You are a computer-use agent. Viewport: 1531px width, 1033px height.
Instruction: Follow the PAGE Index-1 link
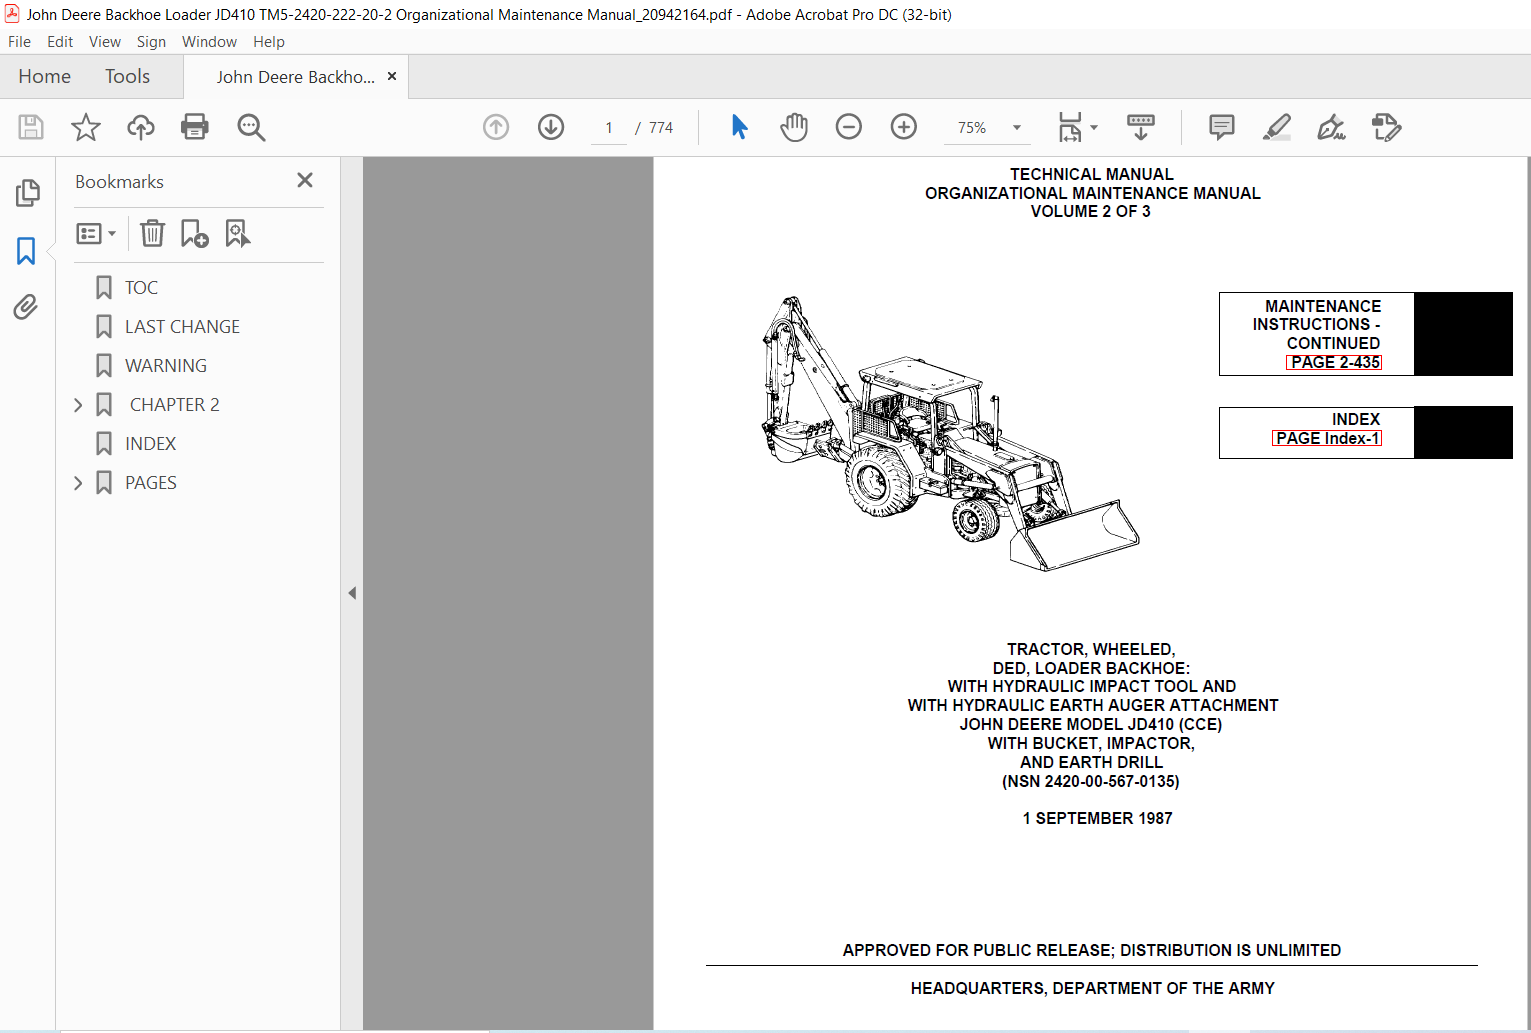[1327, 438]
